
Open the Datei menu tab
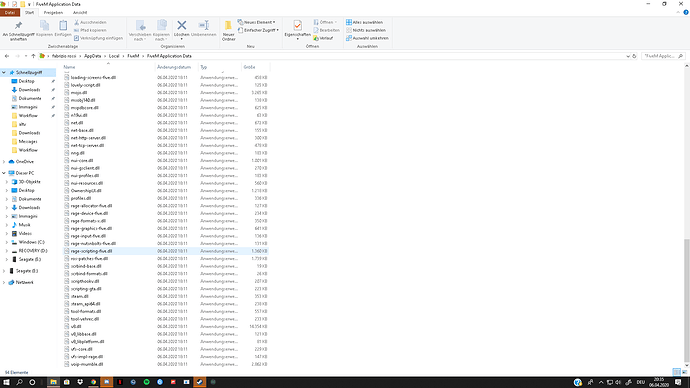pyautogui.click(x=10, y=12)
